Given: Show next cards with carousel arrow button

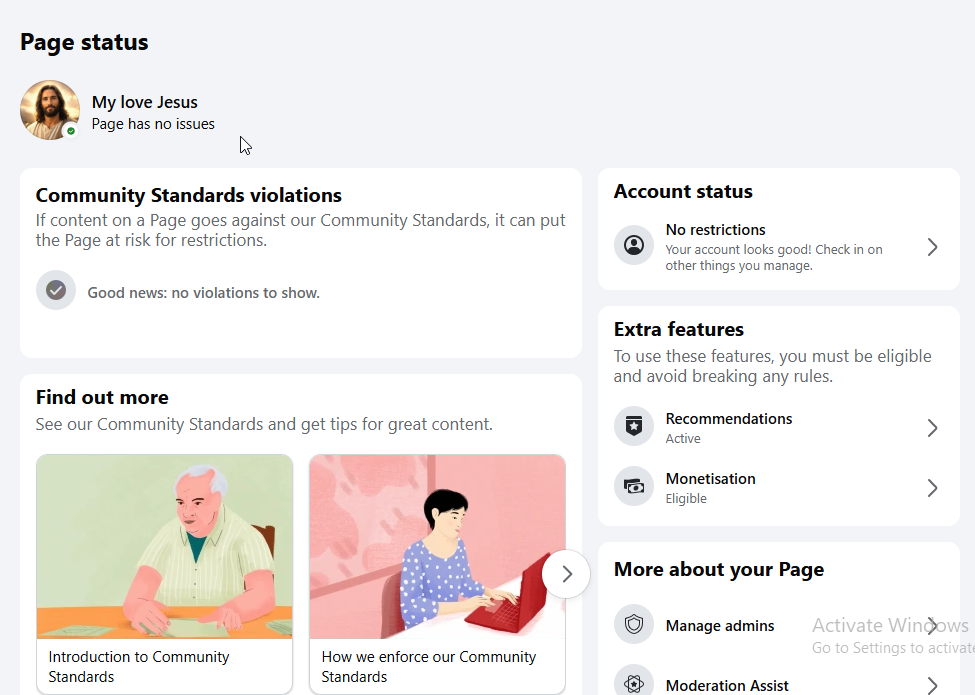Looking at the screenshot, I should click(566, 574).
